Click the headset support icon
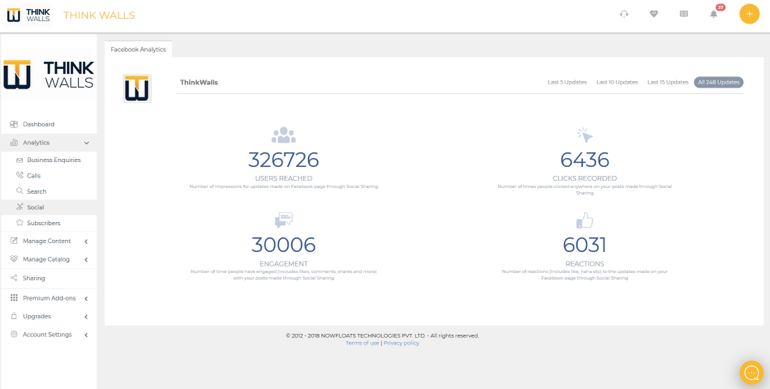 click(624, 14)
